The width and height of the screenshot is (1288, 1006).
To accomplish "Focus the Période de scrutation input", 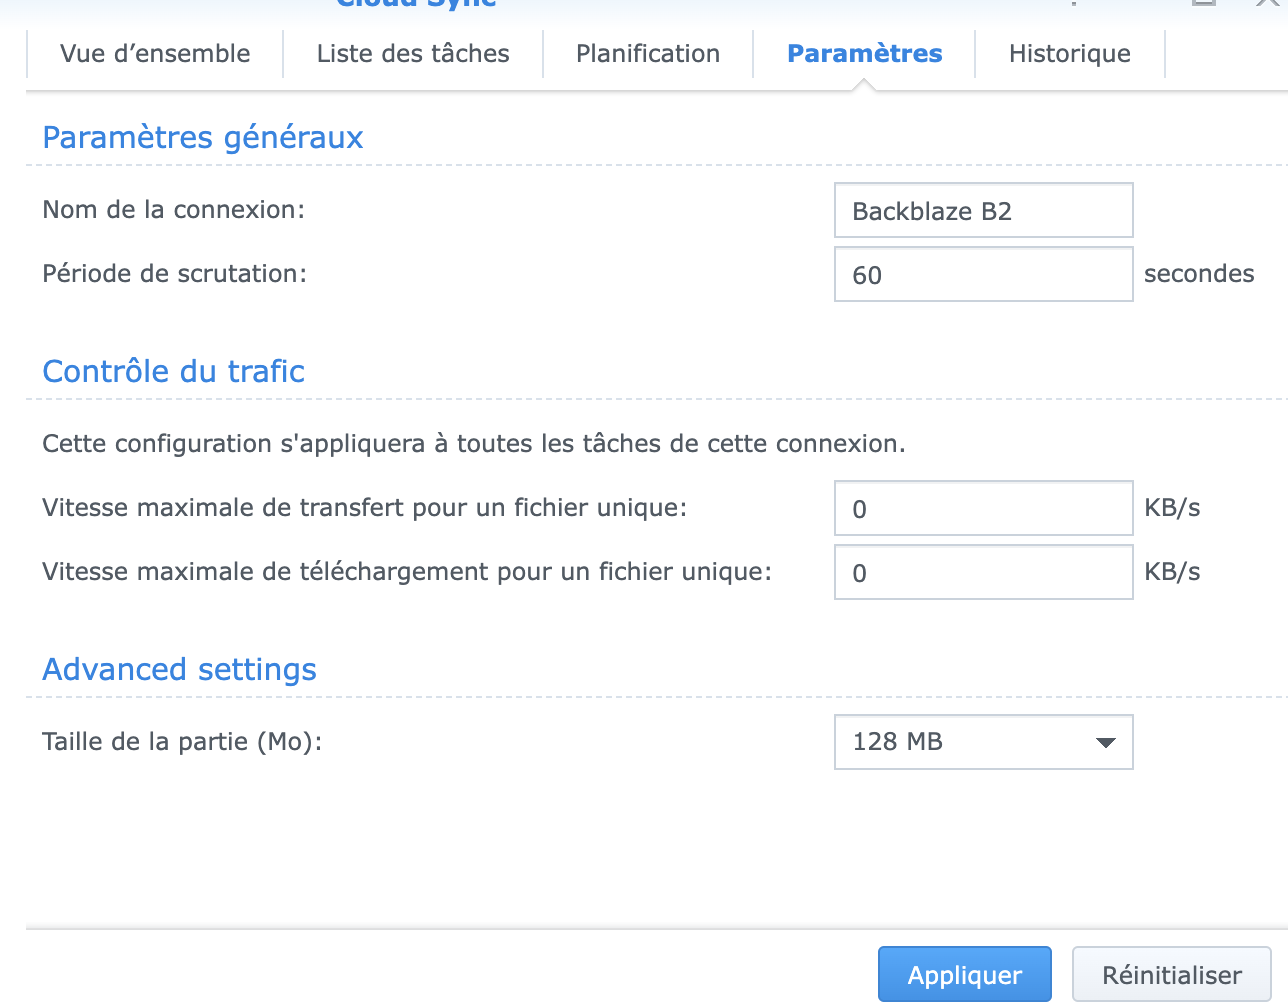I will [983, 275].
